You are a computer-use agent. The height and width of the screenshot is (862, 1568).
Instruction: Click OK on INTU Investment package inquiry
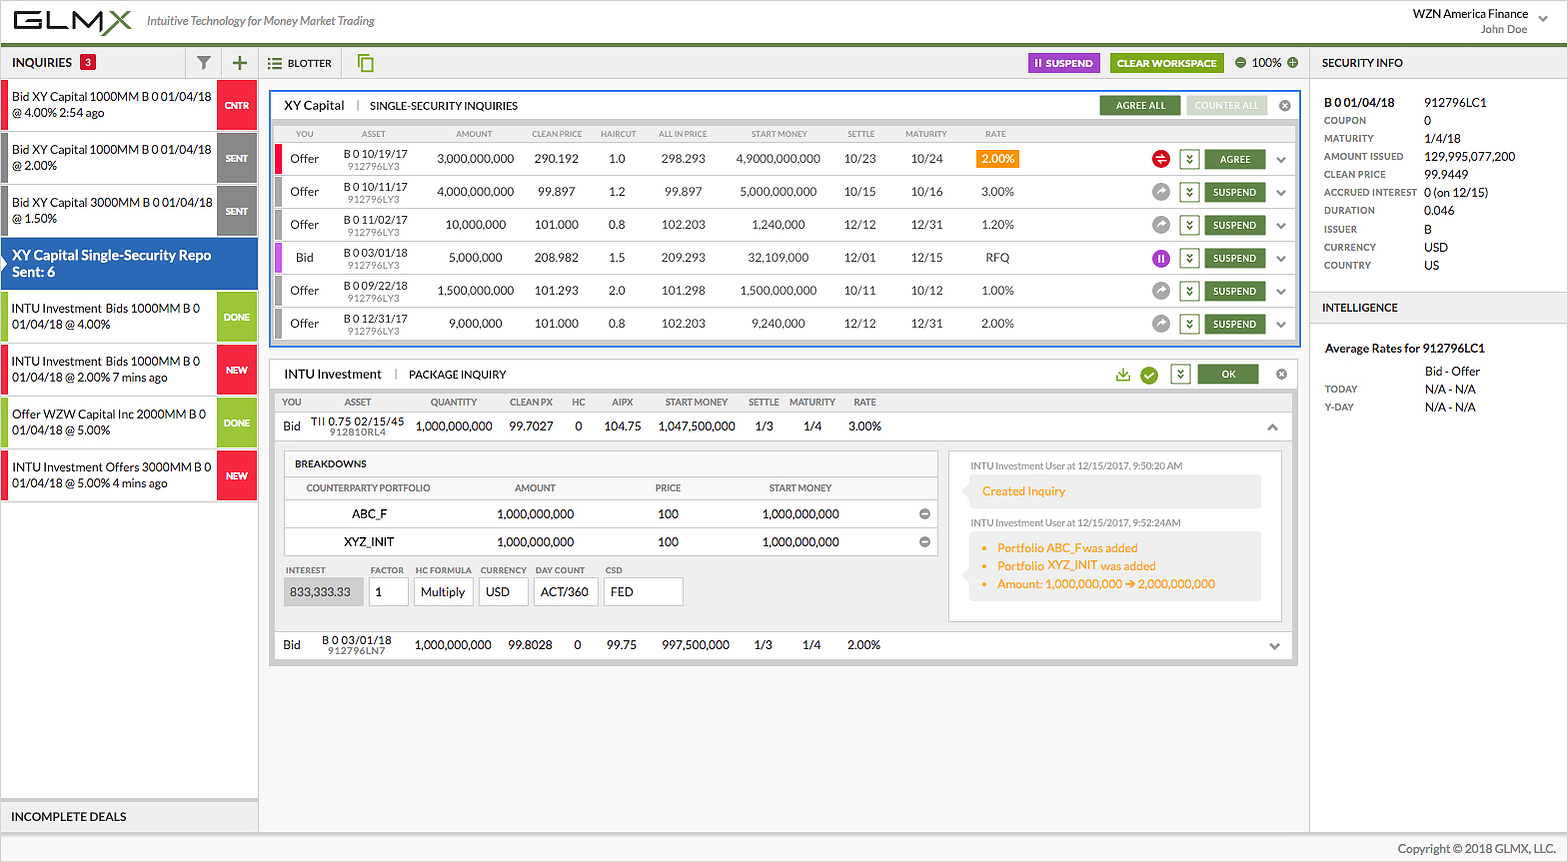tap(1229, 374)
